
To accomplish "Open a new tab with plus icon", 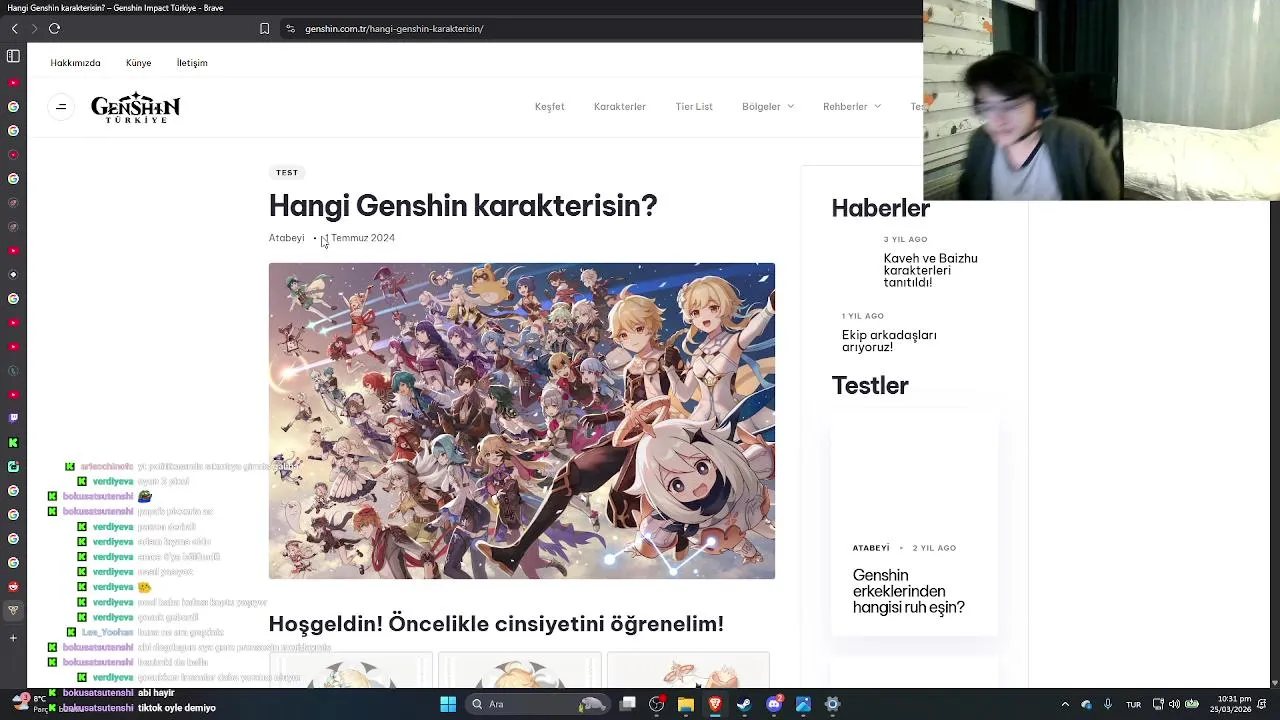I will tap(13, 638).
